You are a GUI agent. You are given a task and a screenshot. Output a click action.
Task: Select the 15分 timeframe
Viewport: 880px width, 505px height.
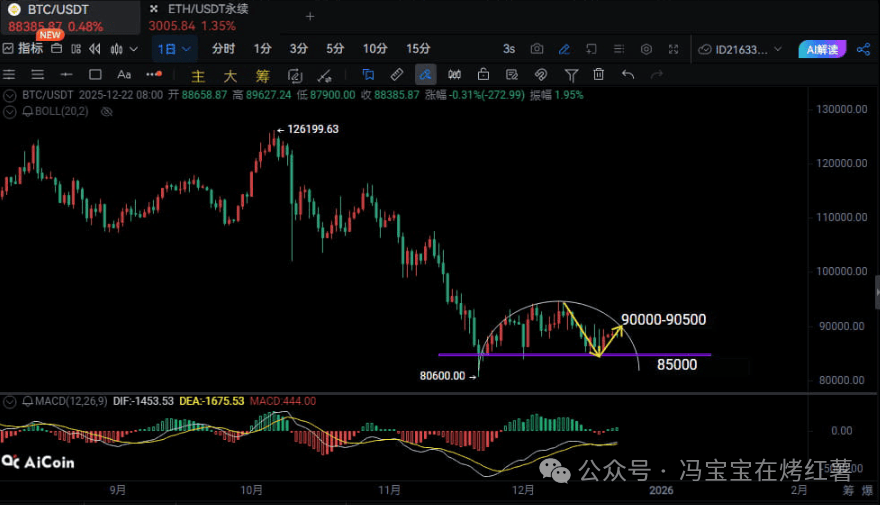pos(418,49)
